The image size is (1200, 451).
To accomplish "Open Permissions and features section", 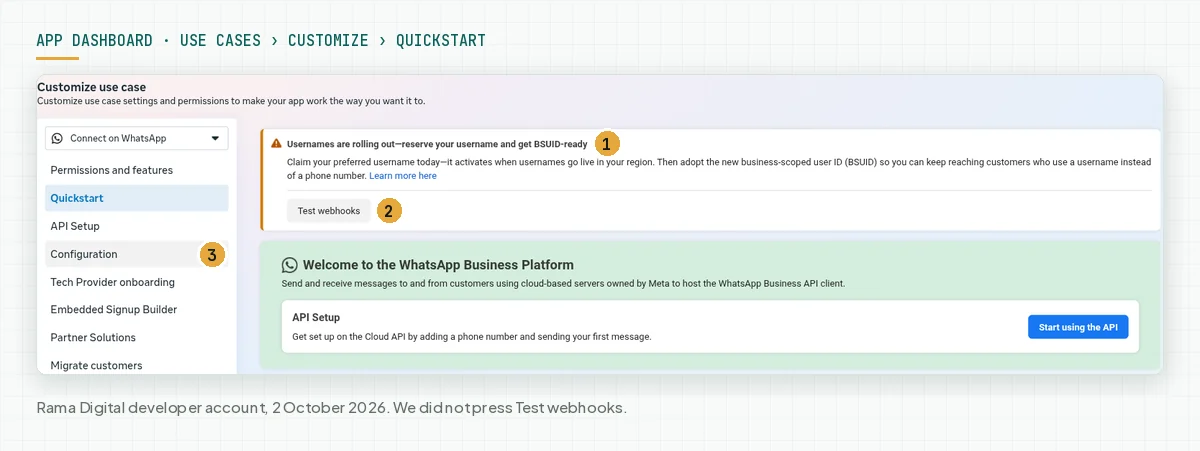I will pos(137,170).
